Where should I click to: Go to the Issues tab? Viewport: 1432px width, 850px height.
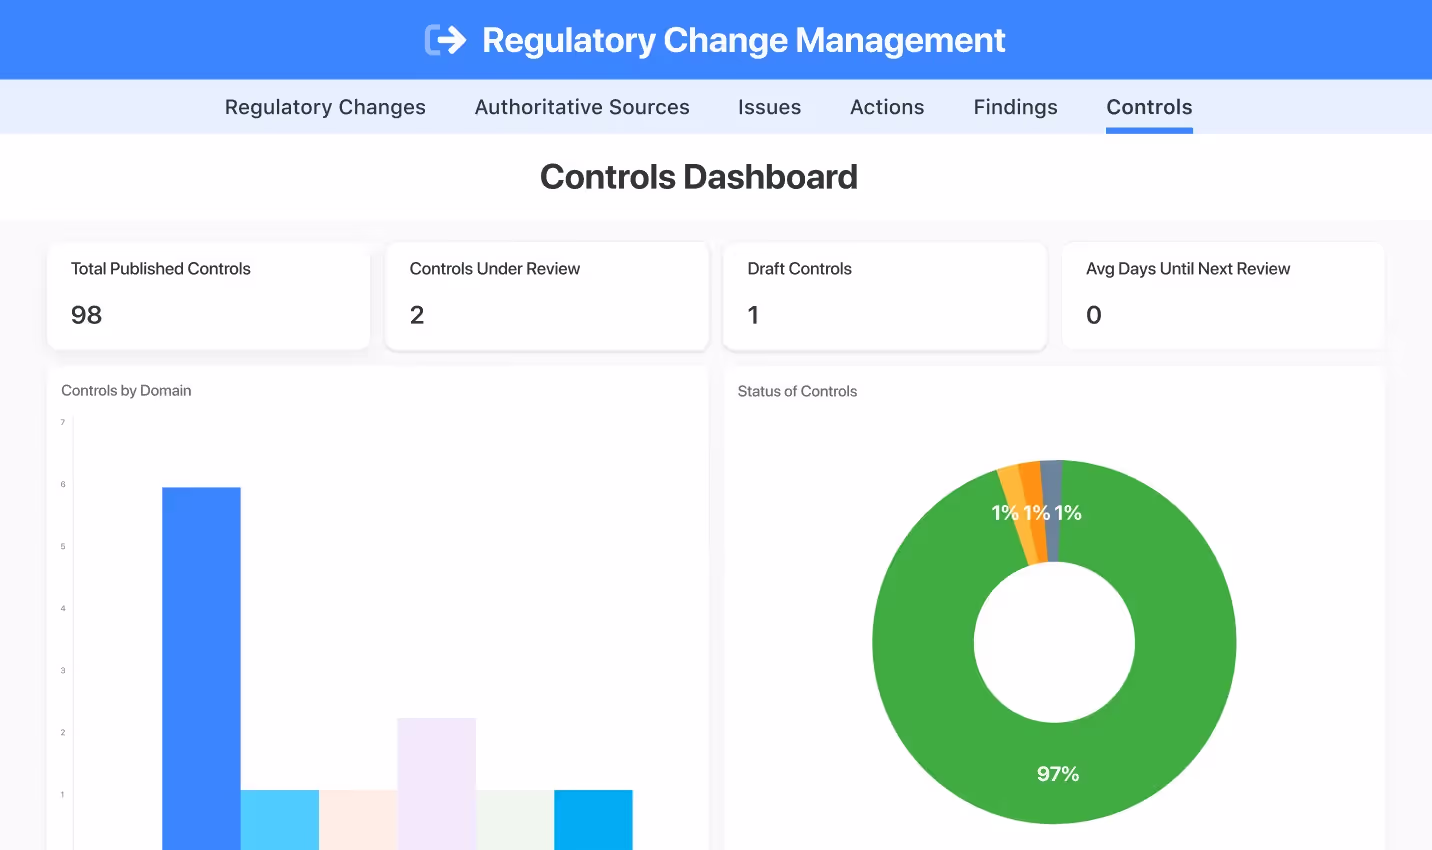coord(769,107)
